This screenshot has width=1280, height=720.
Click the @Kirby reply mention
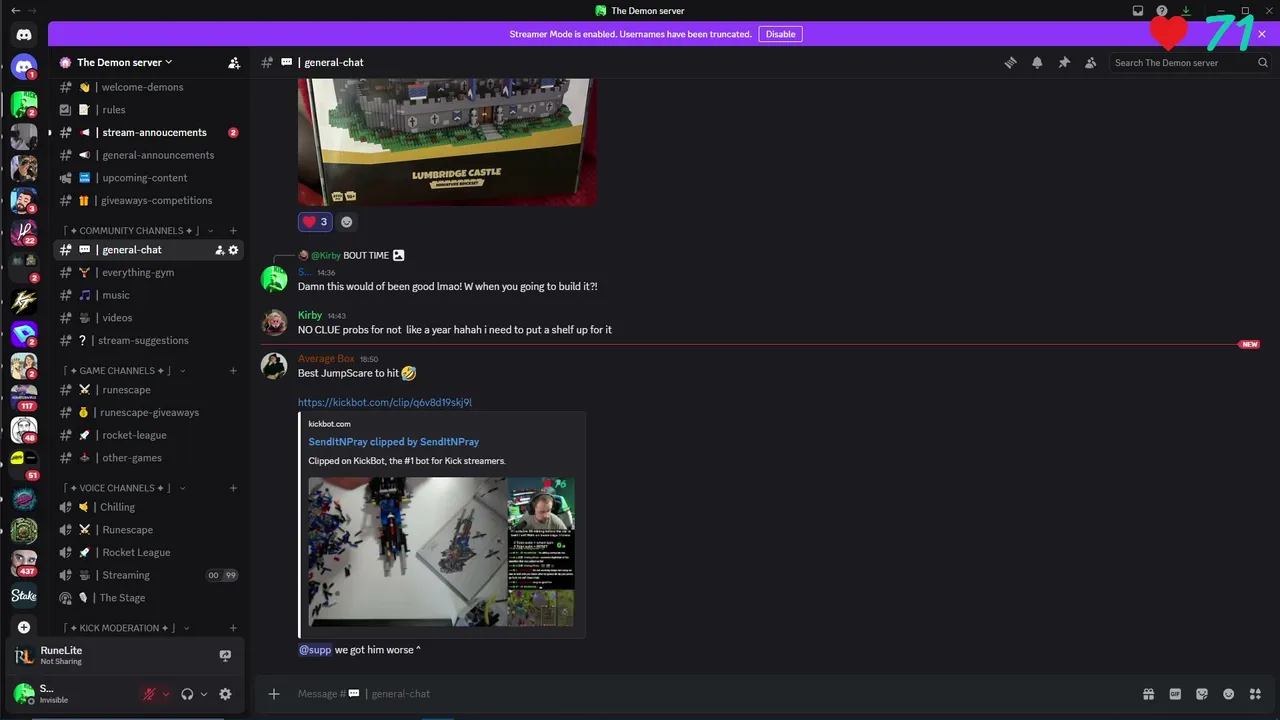point(326,255)
